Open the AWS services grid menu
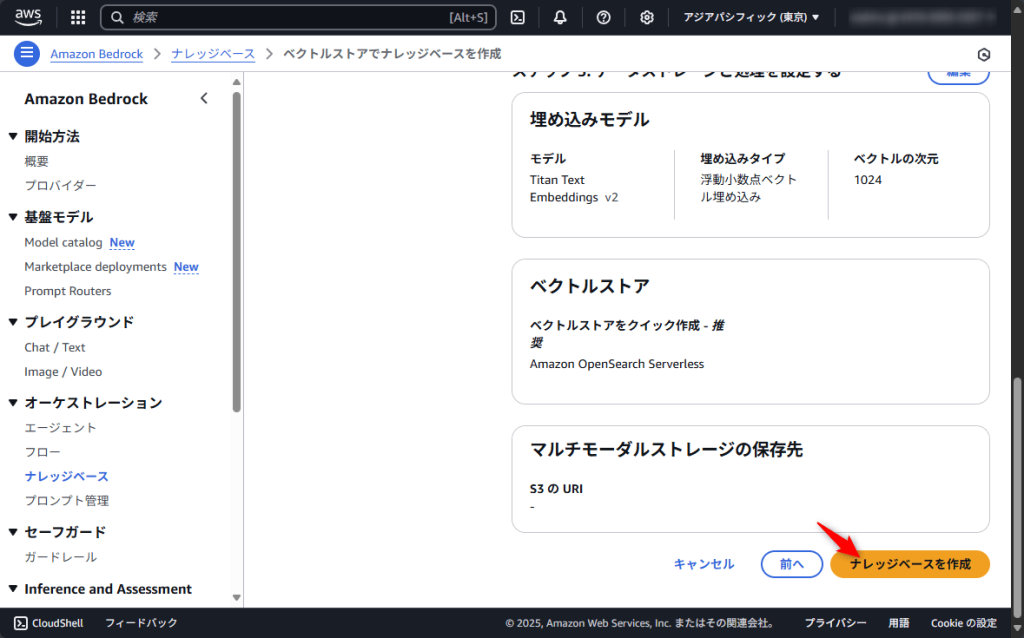 (x=78, y=18)
